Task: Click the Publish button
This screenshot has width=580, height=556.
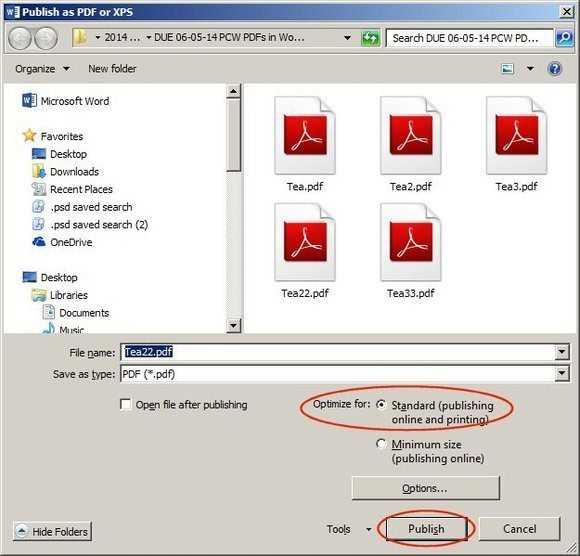Action: (x=426, y=529)
